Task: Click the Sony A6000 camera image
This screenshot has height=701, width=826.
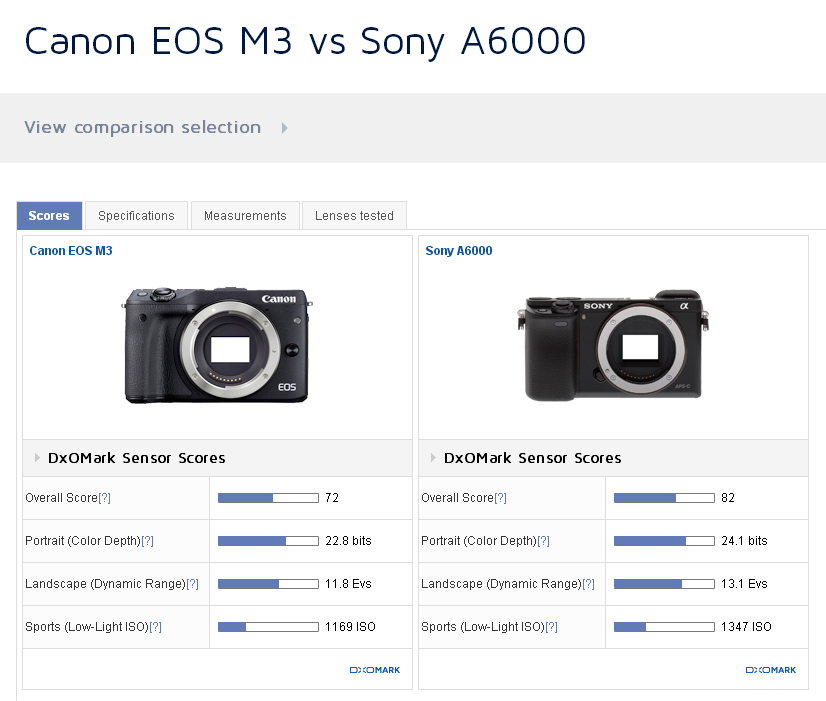Action: click(x=613, y=345)
